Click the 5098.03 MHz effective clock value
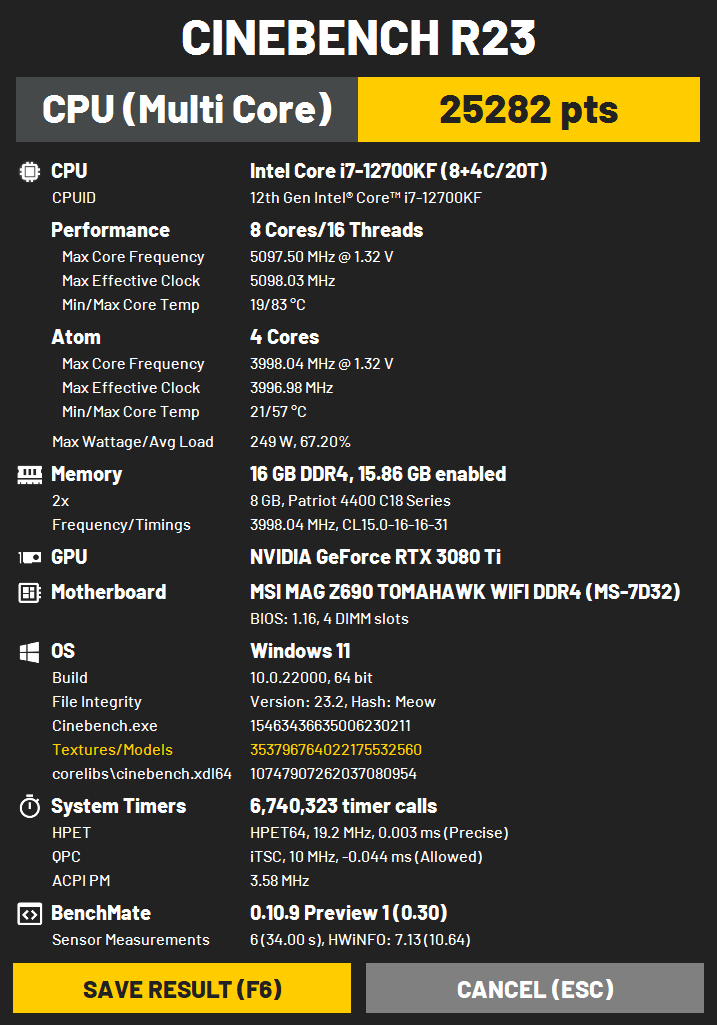717x1025 pixels. coord(292,281)
